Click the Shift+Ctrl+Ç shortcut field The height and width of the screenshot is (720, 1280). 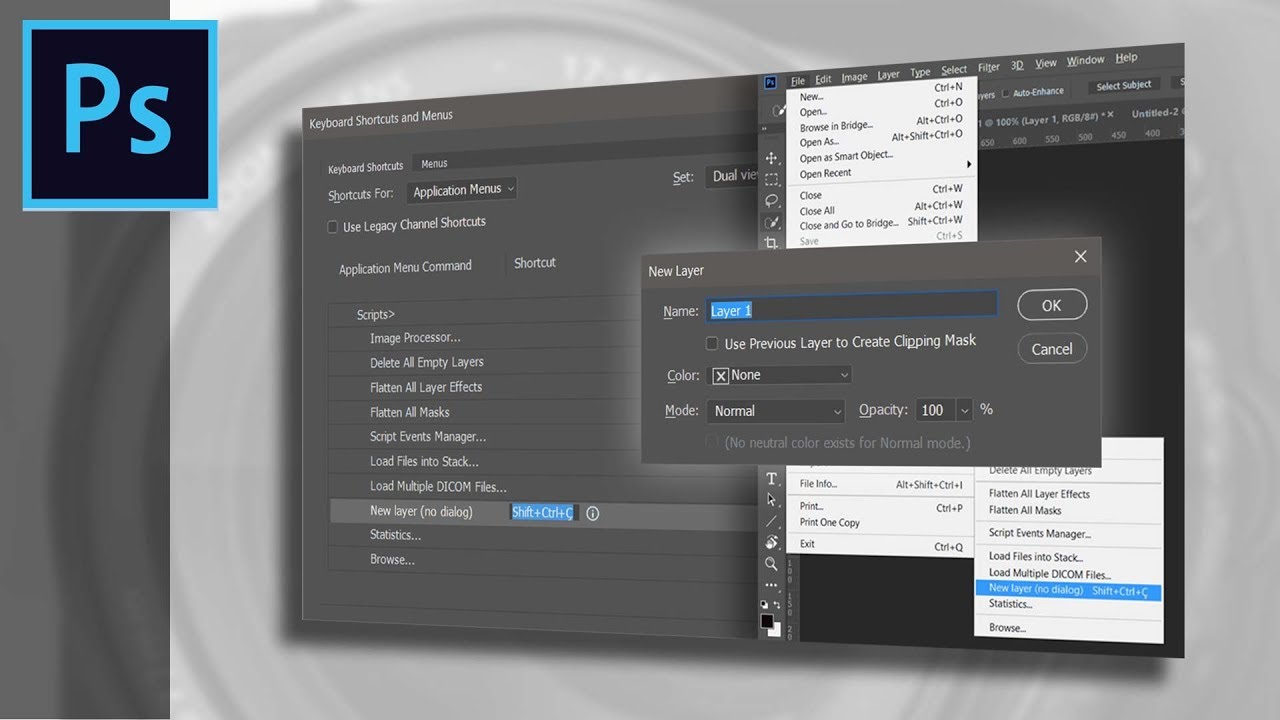tap(543, 513)
